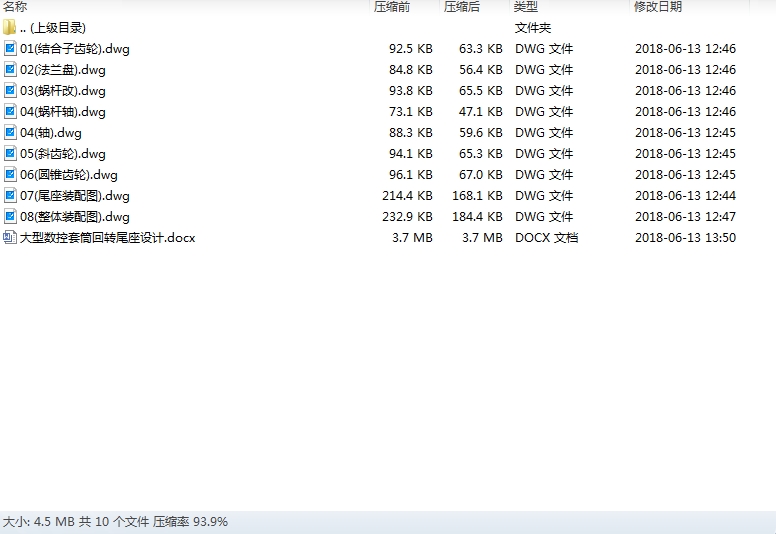Click the DWG icon for 04(蜗杆轴).dwg
Screen dimensions: 776x534
[10, 111]
